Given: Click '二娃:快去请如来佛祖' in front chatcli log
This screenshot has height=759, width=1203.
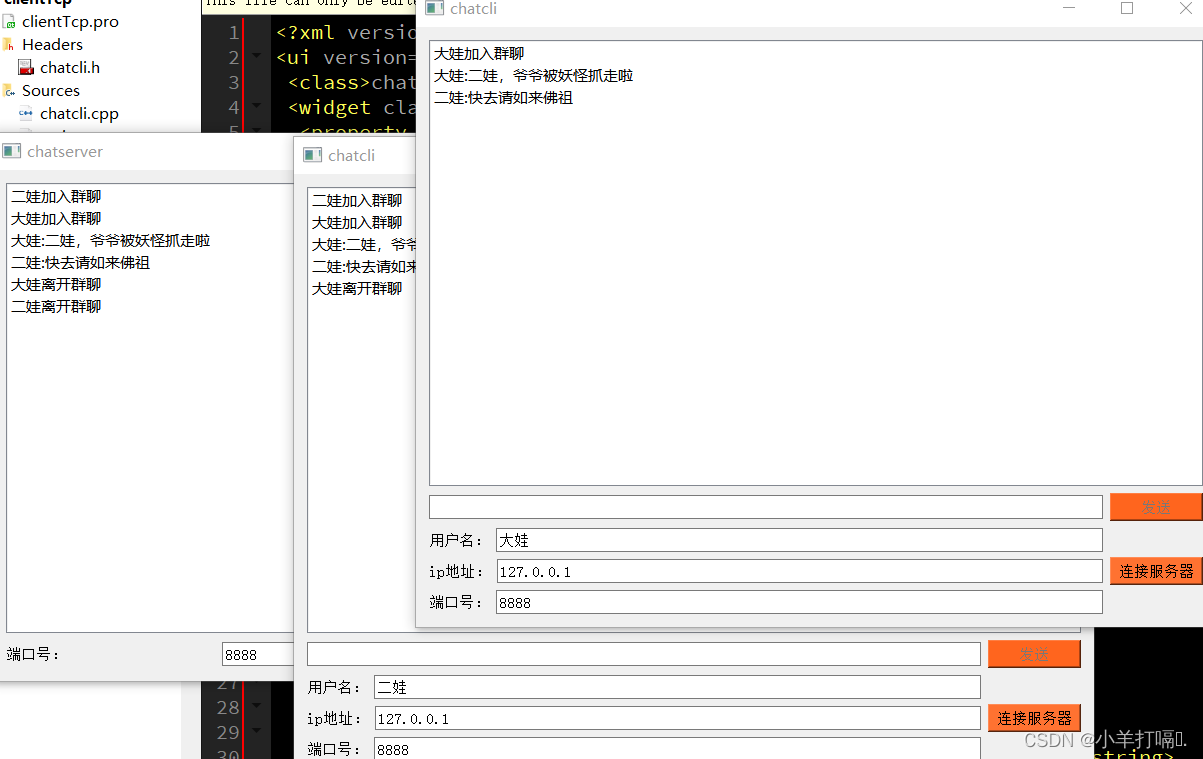Looking at the screenshot, I should 503,97.
